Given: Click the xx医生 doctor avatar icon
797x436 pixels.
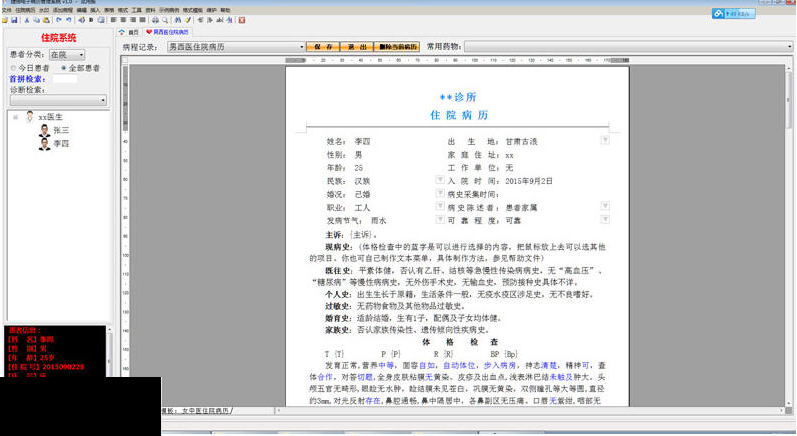Looking at the screenshot, I should tap(30, 117).
